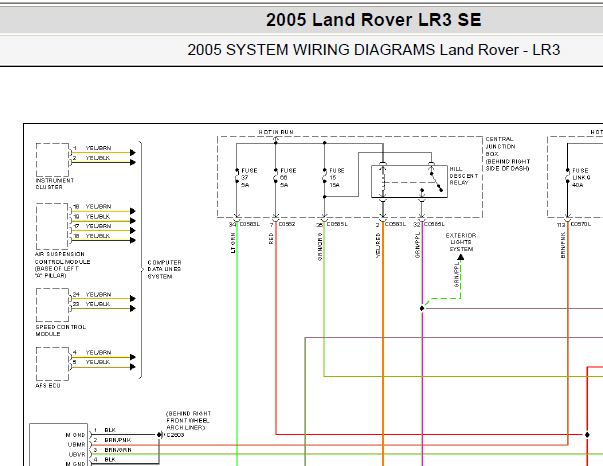Viewport: 603px width, 466px height.
Task: Click the dashed-line GRN/PPL label under exterior lights
Action: [x=456, y=275]
